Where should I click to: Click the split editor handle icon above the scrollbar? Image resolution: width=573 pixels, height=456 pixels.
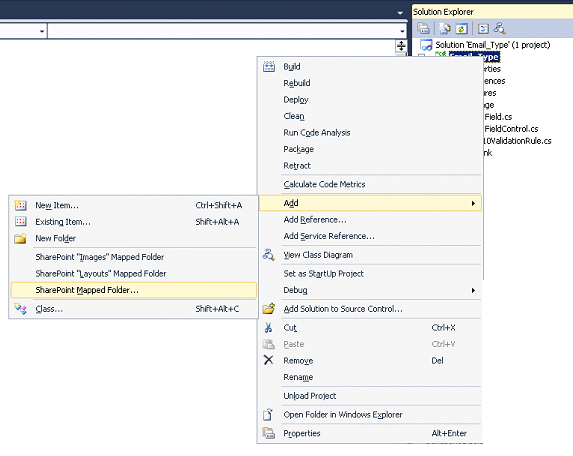coord(401,46)
